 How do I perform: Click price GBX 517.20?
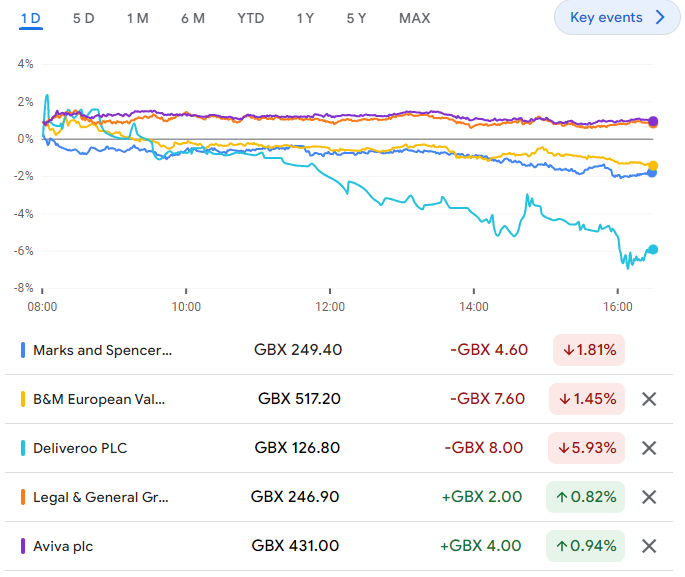coord(299,399)
